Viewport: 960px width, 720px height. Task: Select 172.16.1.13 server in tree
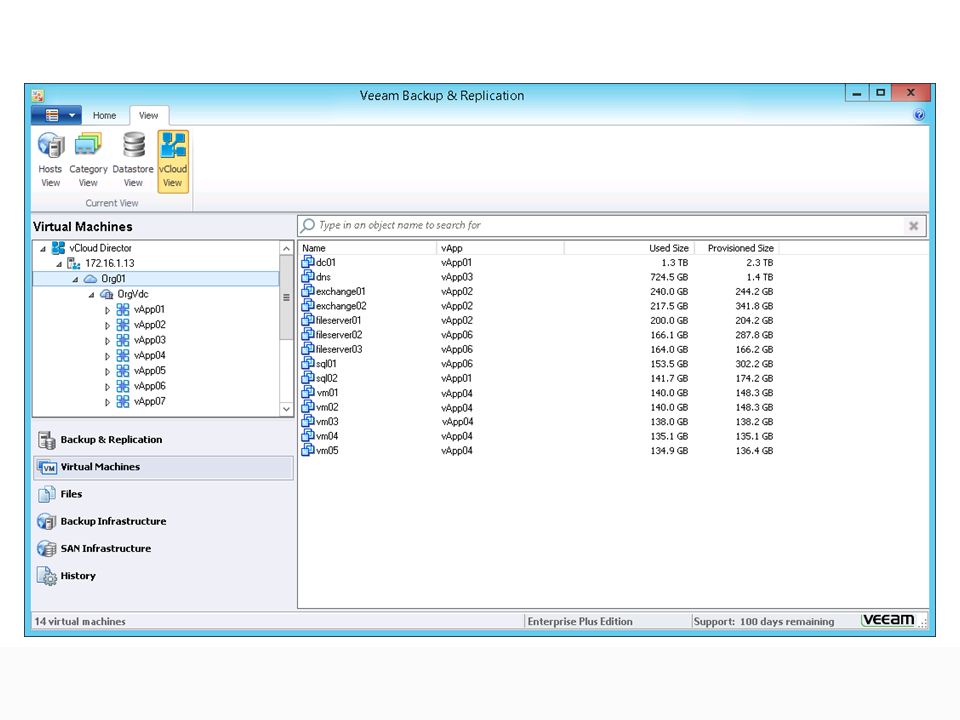110,263
